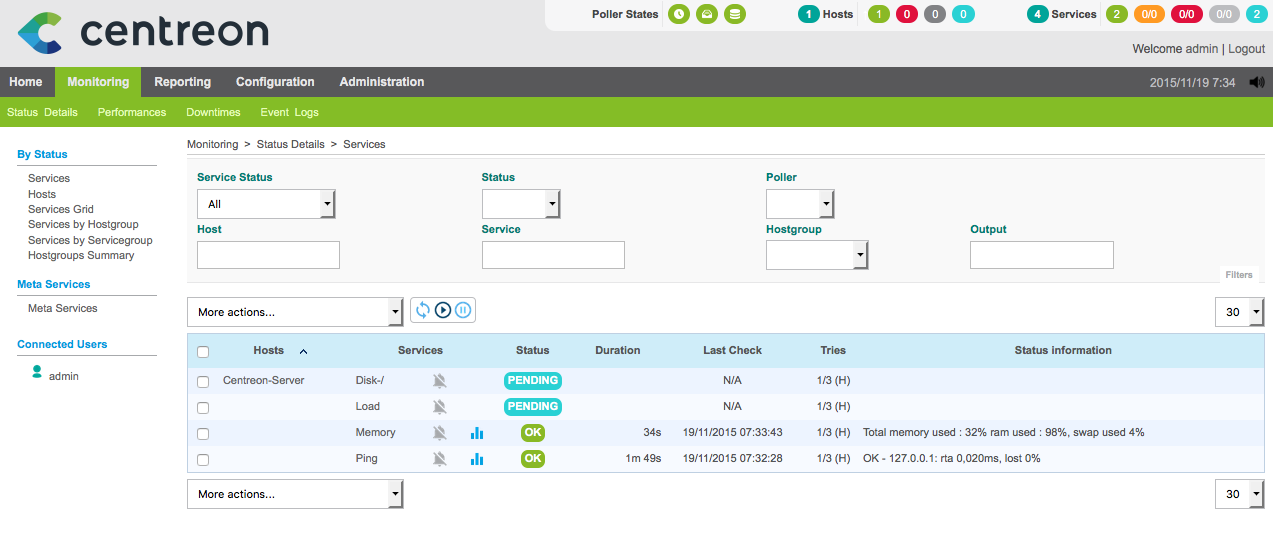Check the box for the Centreon-Server Disk-/ row
Screen dimensions: 1273x537
[x=203, y=382]
